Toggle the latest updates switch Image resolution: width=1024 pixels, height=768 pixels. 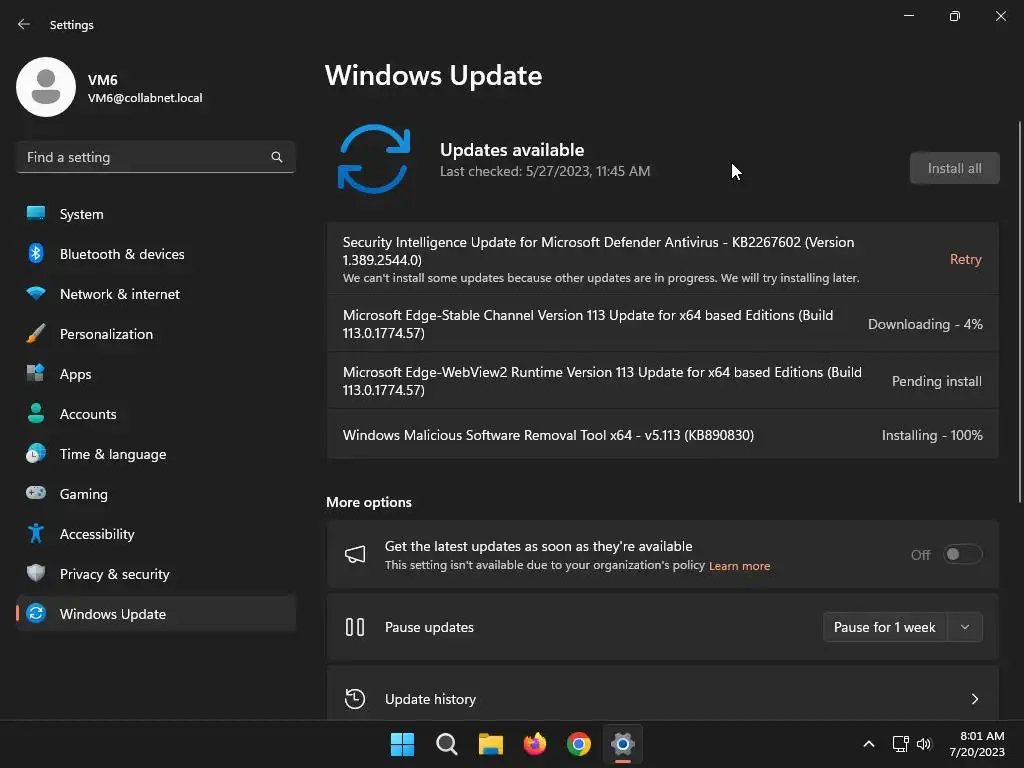click(x=963, y=554)
